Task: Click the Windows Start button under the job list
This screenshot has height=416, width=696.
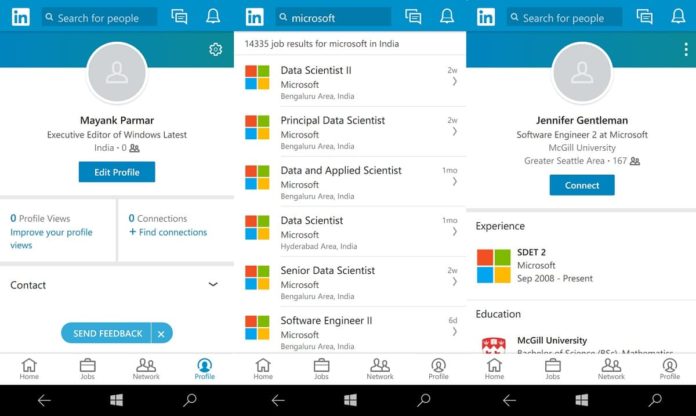Action: click(x=350, y=400)
